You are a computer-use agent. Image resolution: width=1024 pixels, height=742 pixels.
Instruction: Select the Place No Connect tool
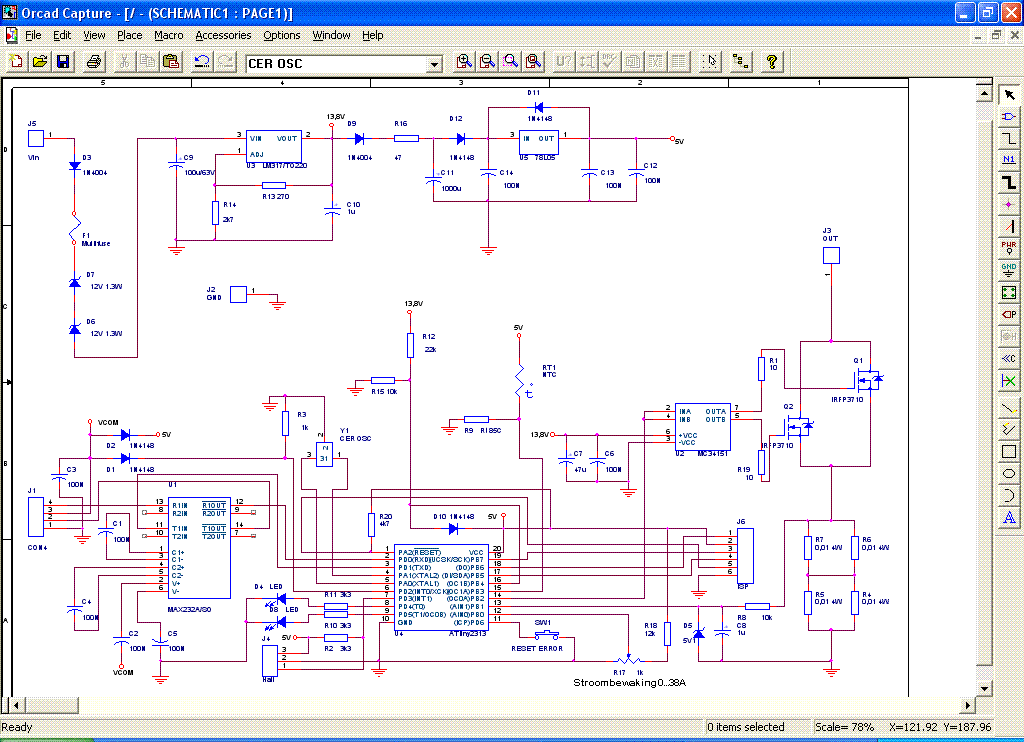1009,381
